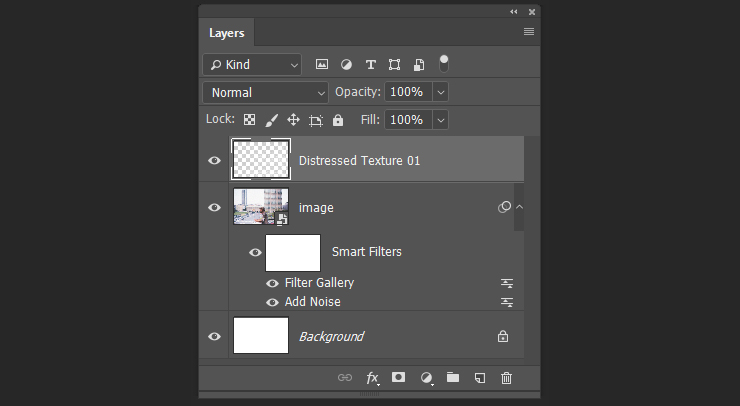Select the image smart object thumbnail
This screenshot has width=740, height=406.
pos(261,207)
